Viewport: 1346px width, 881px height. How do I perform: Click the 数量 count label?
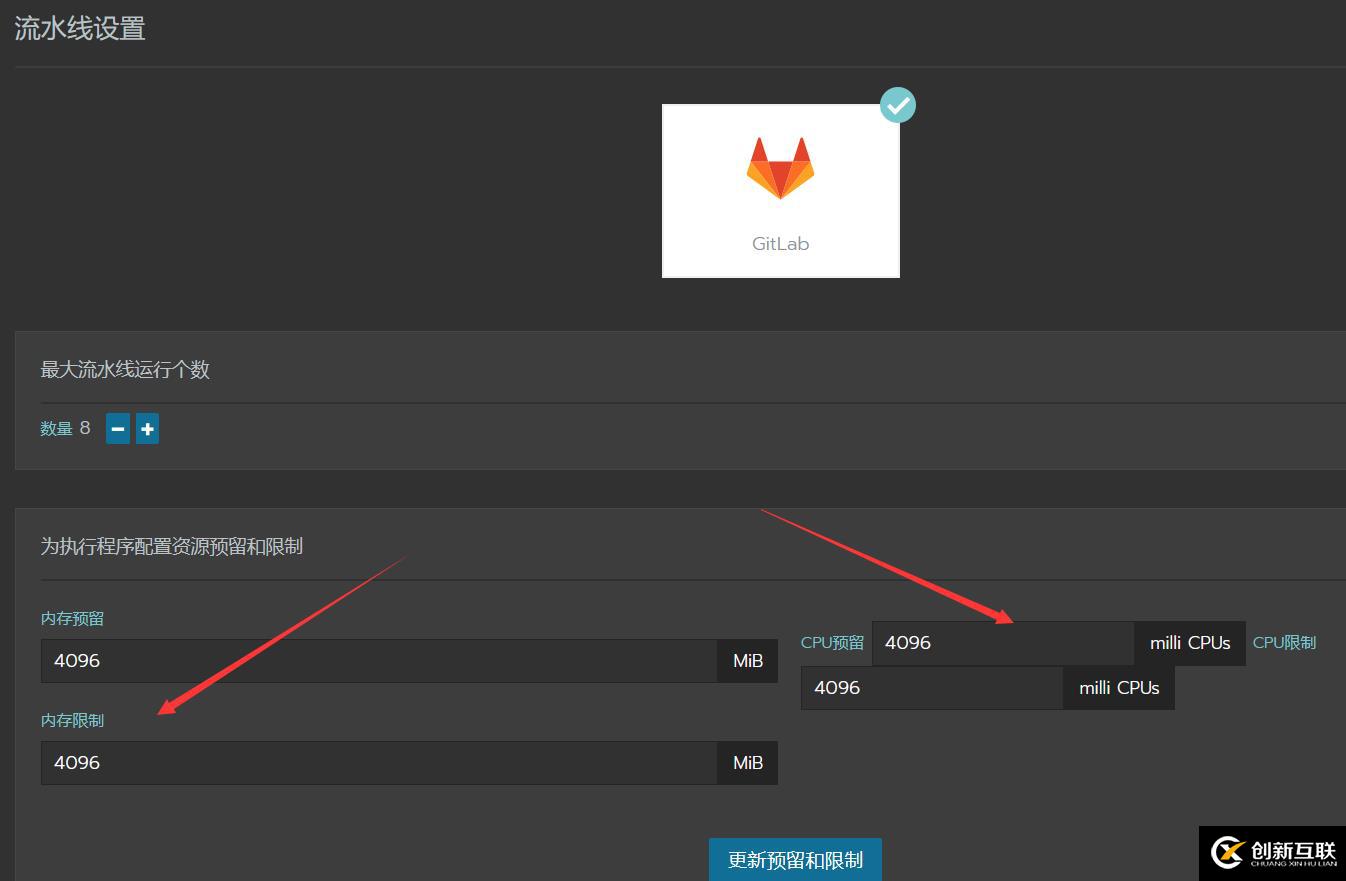56,429
